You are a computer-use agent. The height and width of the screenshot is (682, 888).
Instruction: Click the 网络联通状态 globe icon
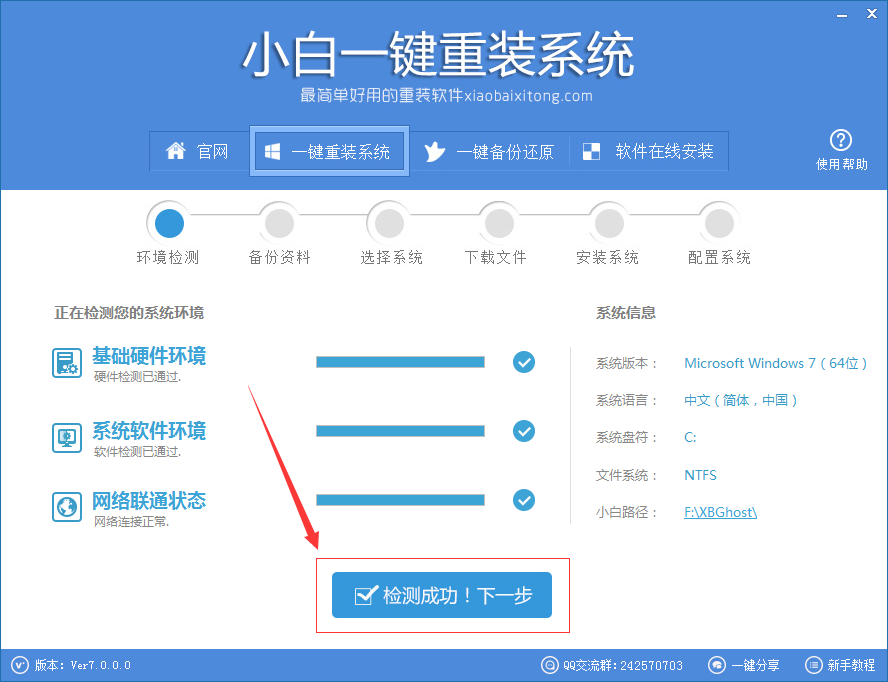tap(67, 506)
